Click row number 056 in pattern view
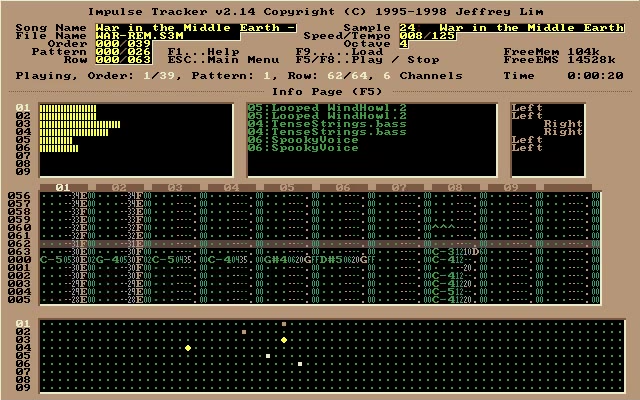This screenshot has height=400, width=640. [19, 196]
